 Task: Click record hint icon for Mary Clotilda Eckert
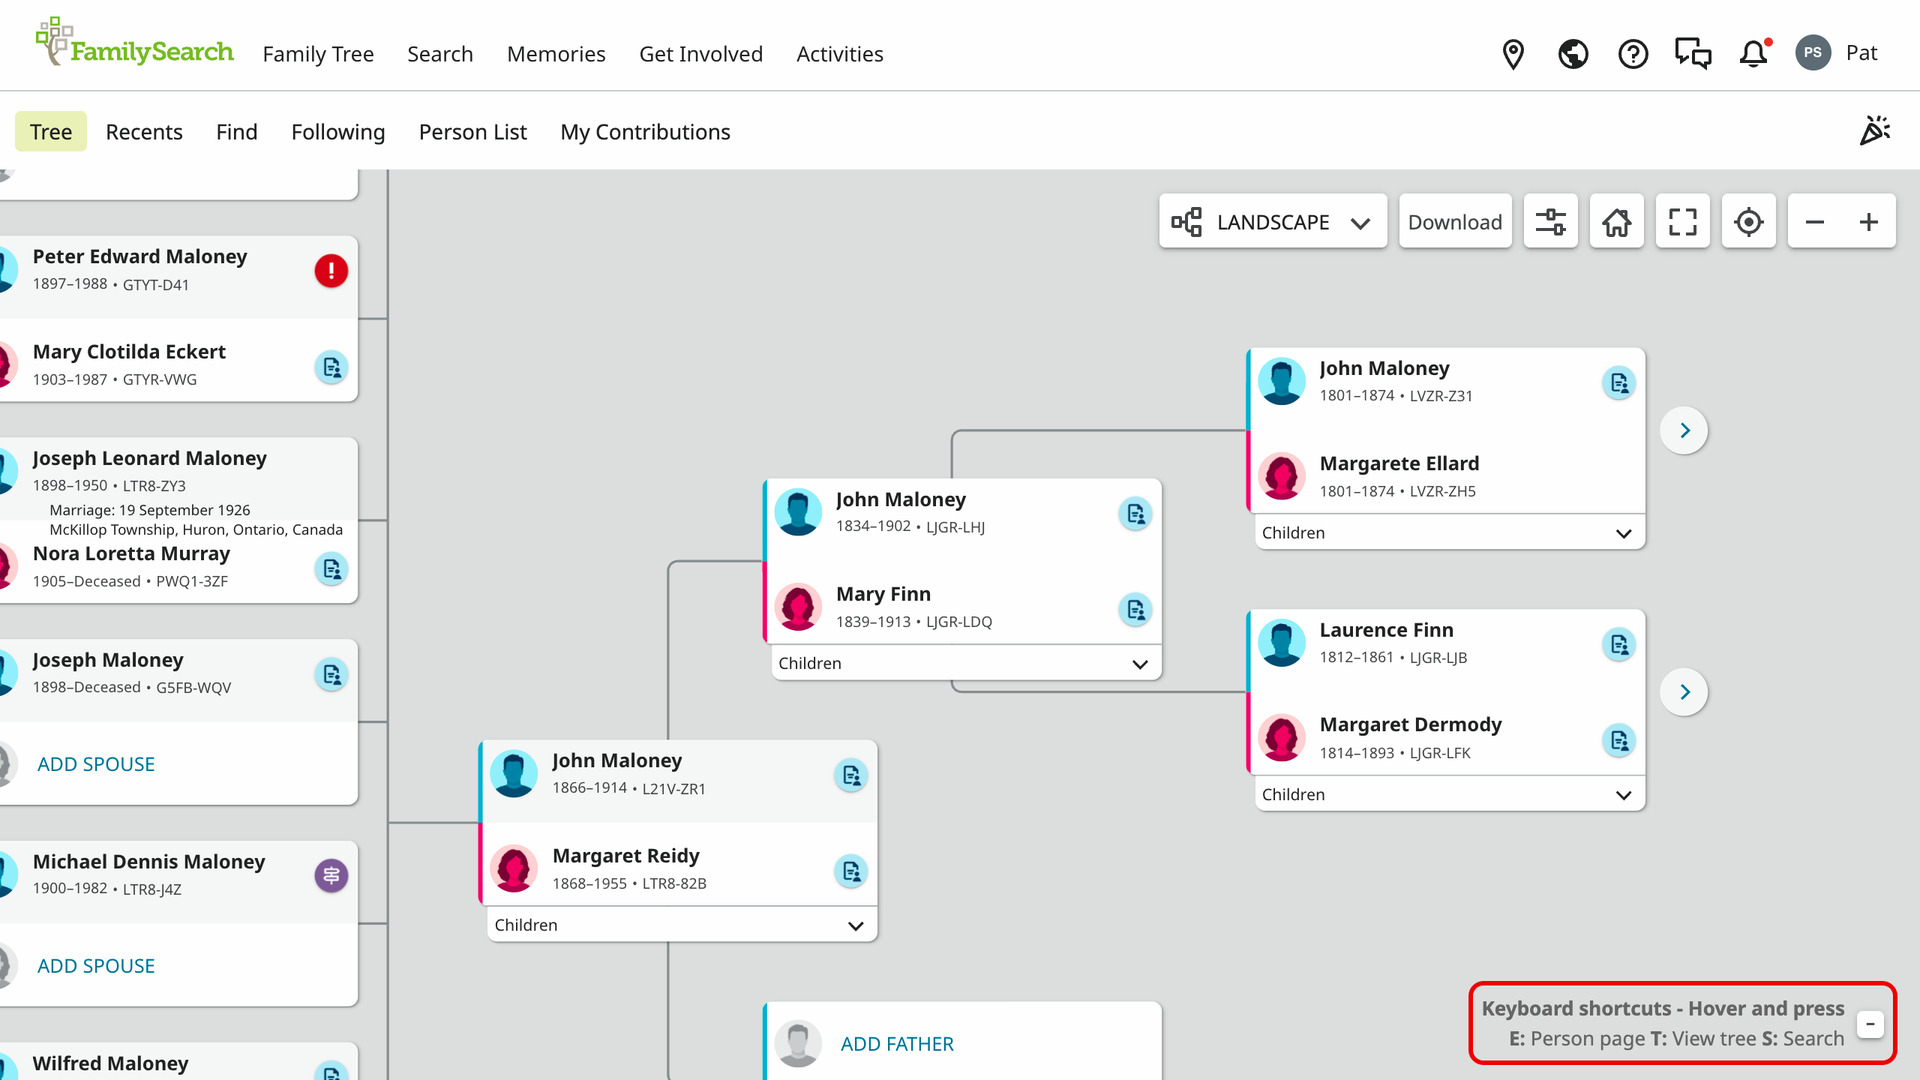(331, 367)
